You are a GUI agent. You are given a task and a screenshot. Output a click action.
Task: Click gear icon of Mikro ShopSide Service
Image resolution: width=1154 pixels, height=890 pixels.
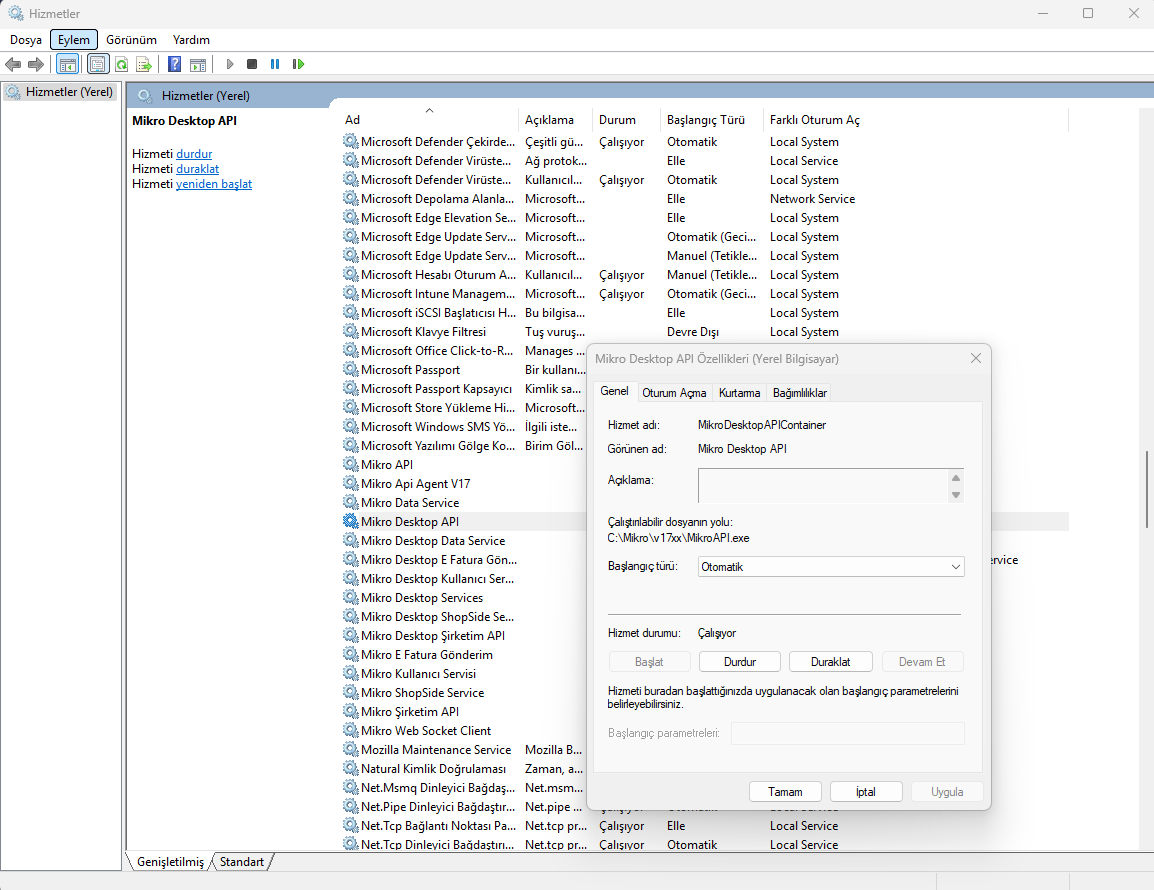click(351, 693)
